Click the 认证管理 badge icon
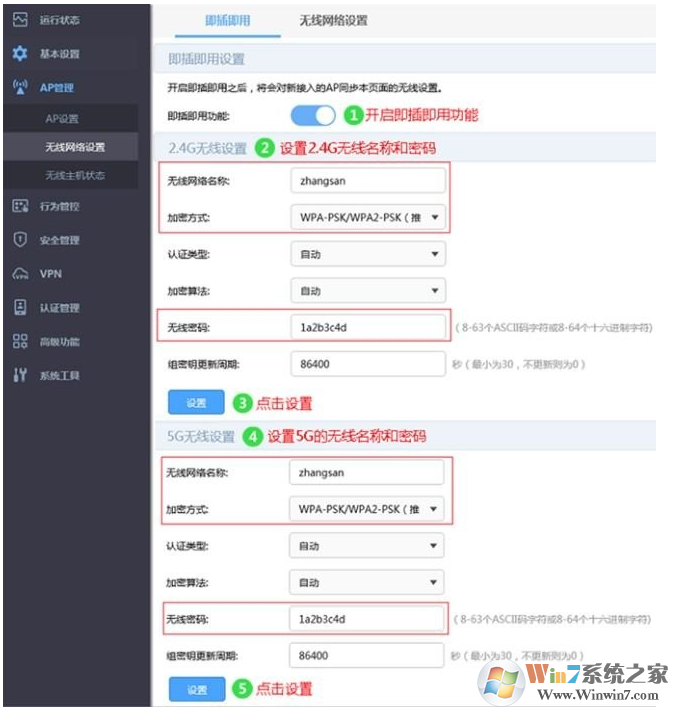Image resolution: width=675 pixels, height=709 pixels. point(20,307)
